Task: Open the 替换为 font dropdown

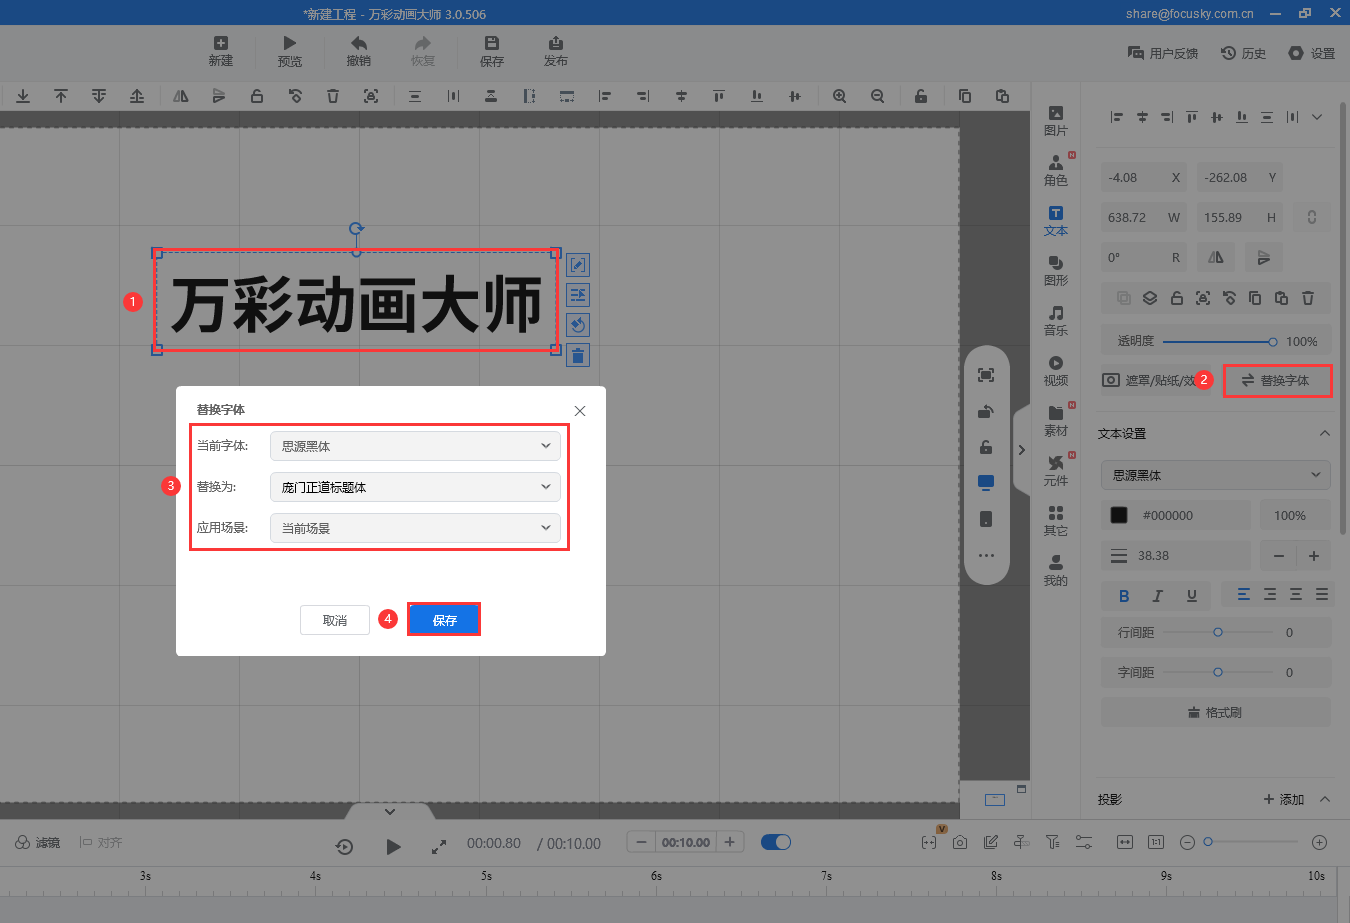Action: (414, 487)
